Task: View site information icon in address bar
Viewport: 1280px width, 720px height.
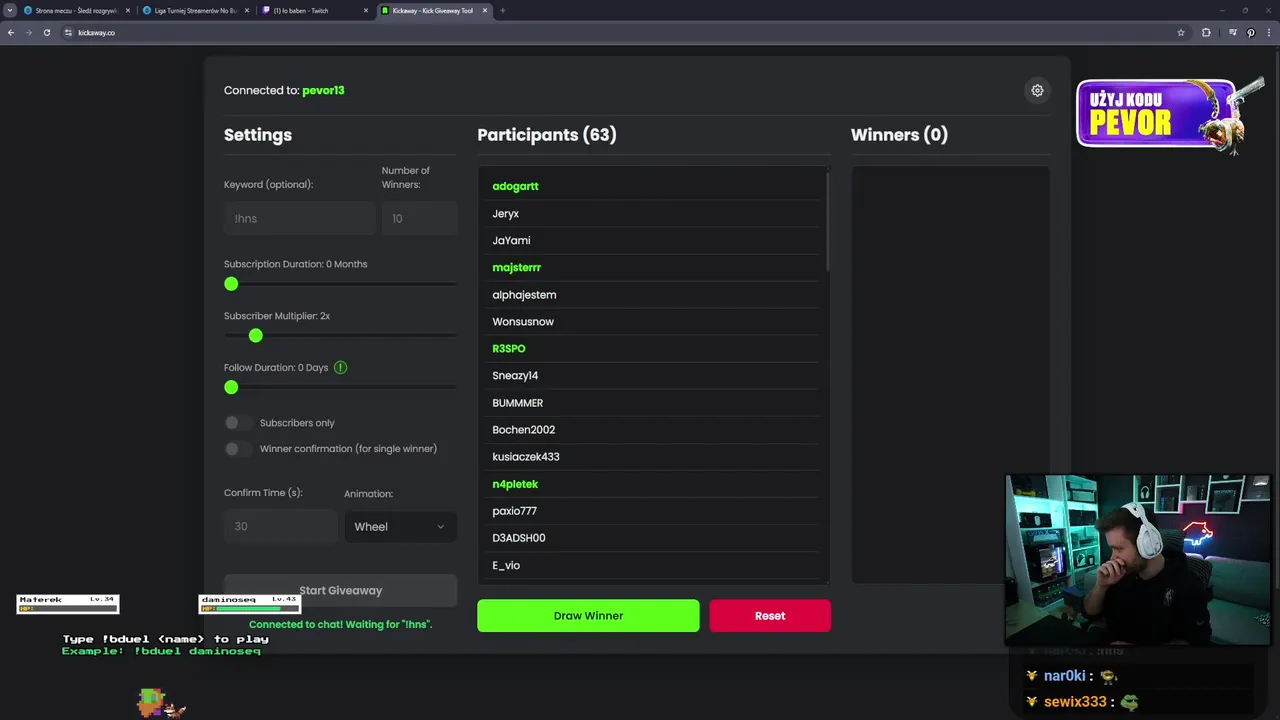Action: (69, 32)
